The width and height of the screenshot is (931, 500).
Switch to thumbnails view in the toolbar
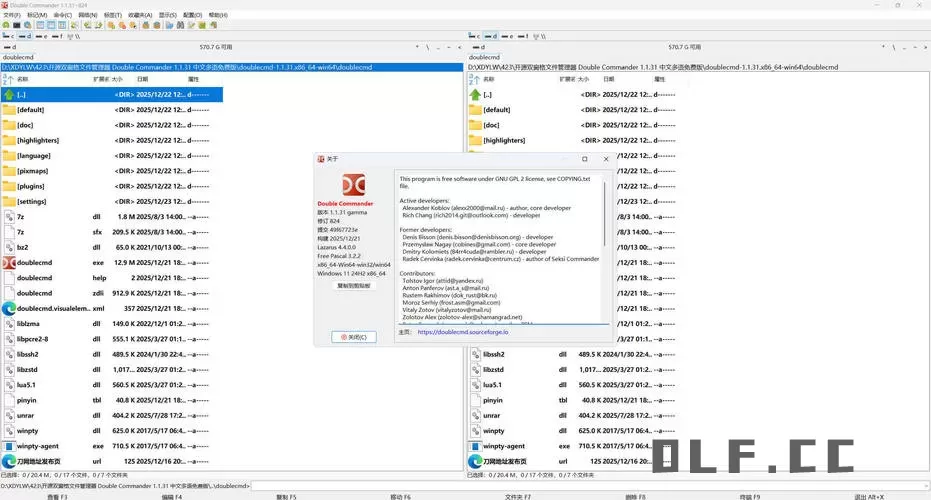point(62,26)
